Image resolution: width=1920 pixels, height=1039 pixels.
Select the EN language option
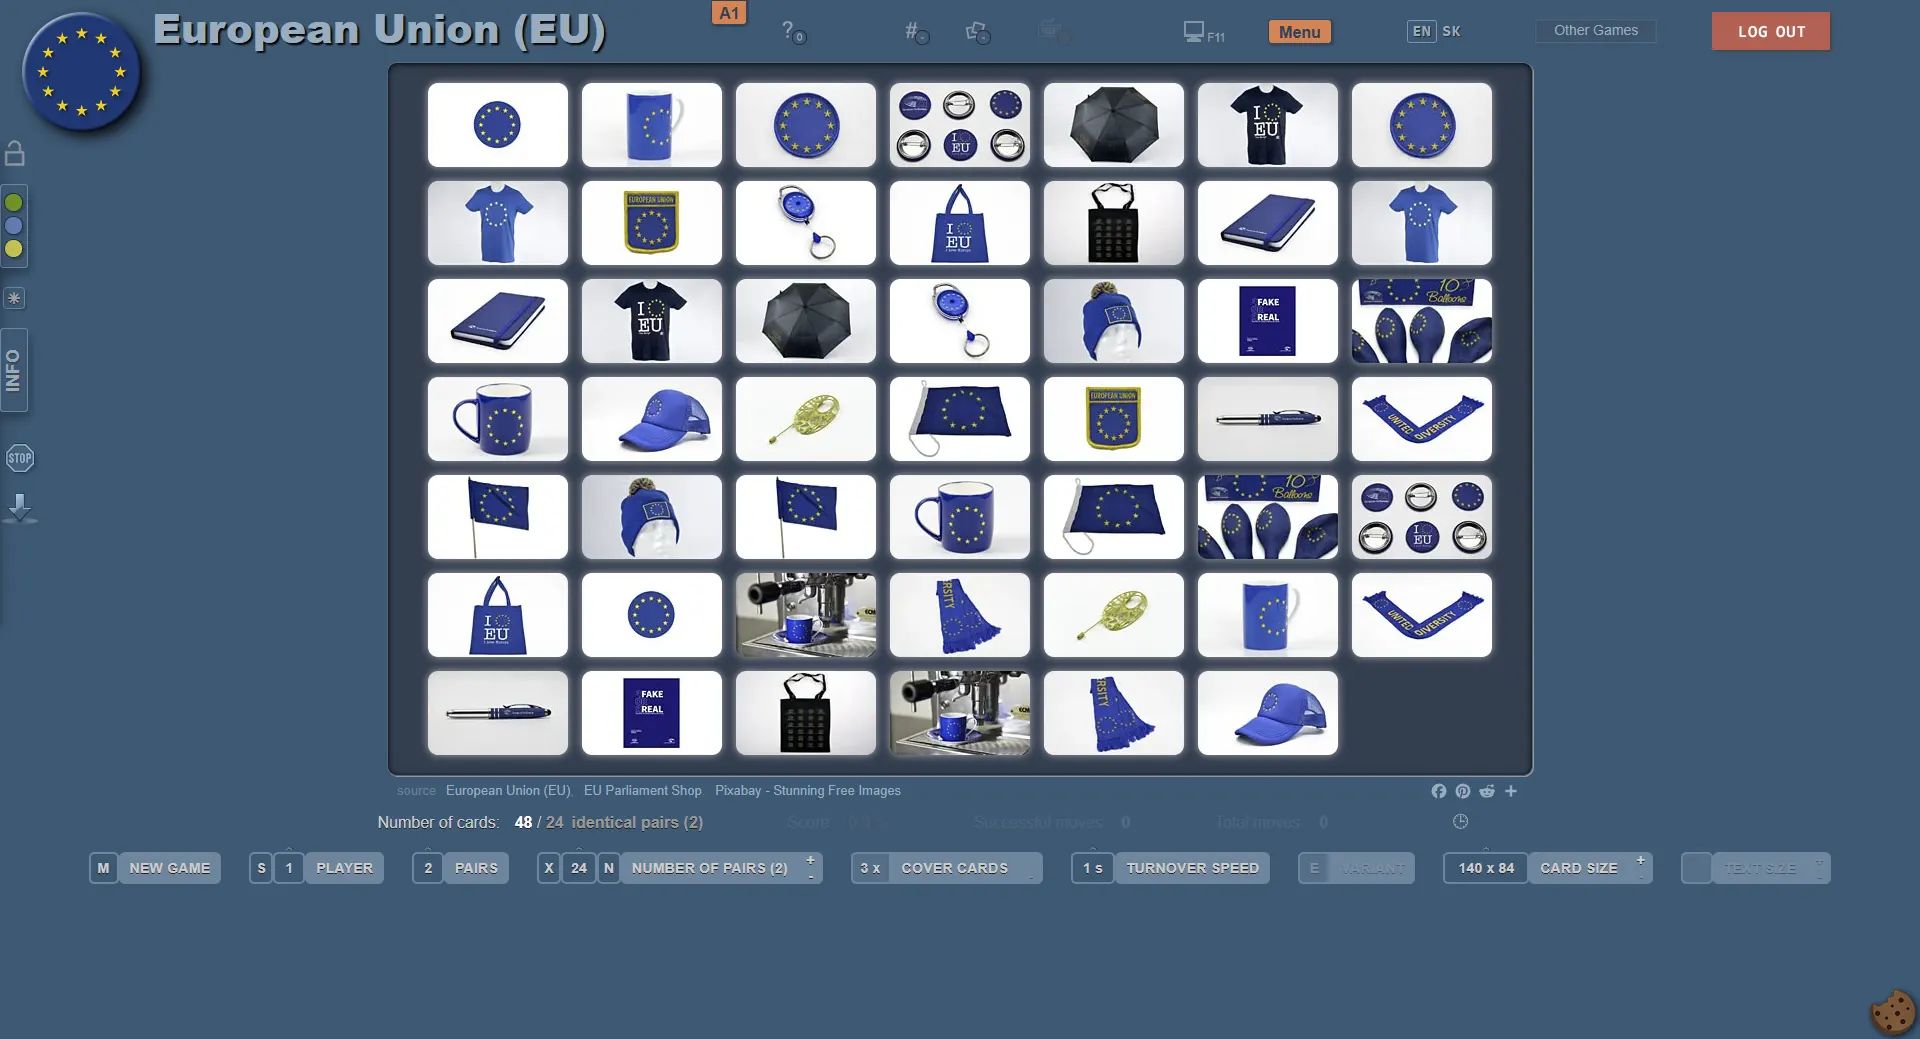pyautogui.click(x=1421, y=31)
